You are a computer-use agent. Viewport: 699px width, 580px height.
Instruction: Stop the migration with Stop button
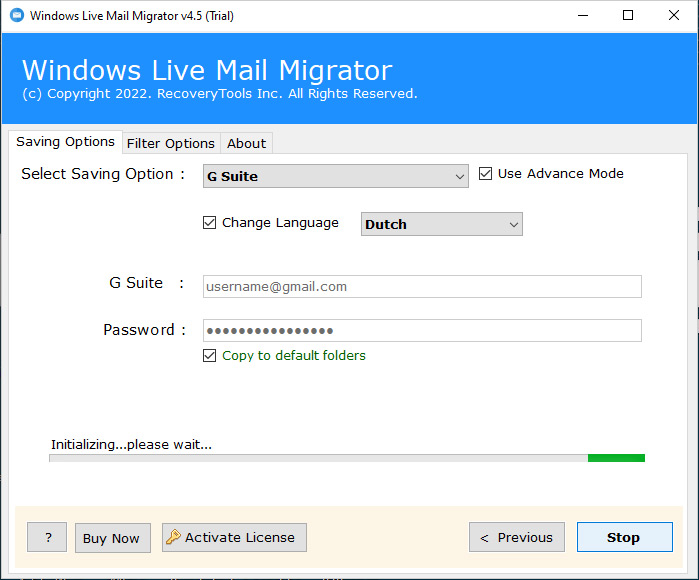pyautogui.click(x=625, y=537)
